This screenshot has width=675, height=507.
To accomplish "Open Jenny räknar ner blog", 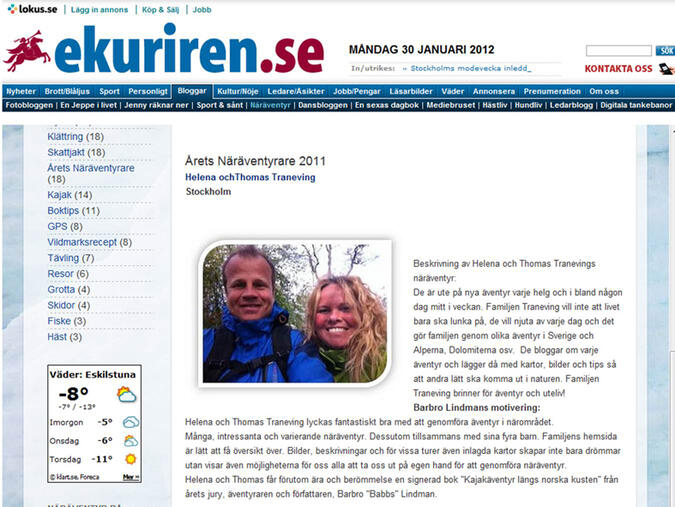I will click(156, 105).
